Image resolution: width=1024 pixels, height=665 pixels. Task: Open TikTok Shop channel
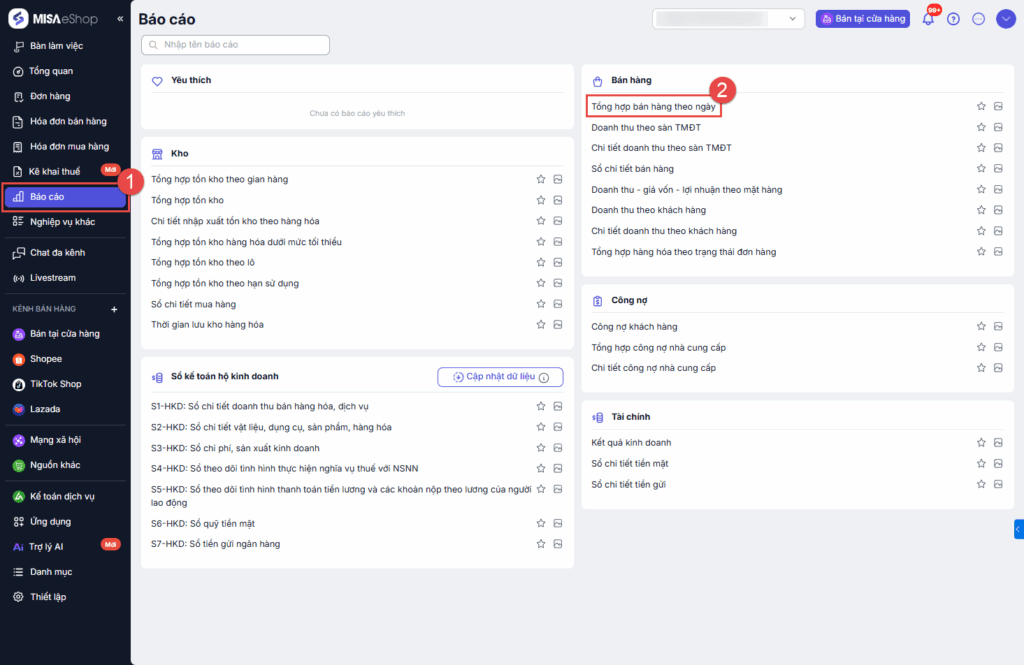point(56,384)
